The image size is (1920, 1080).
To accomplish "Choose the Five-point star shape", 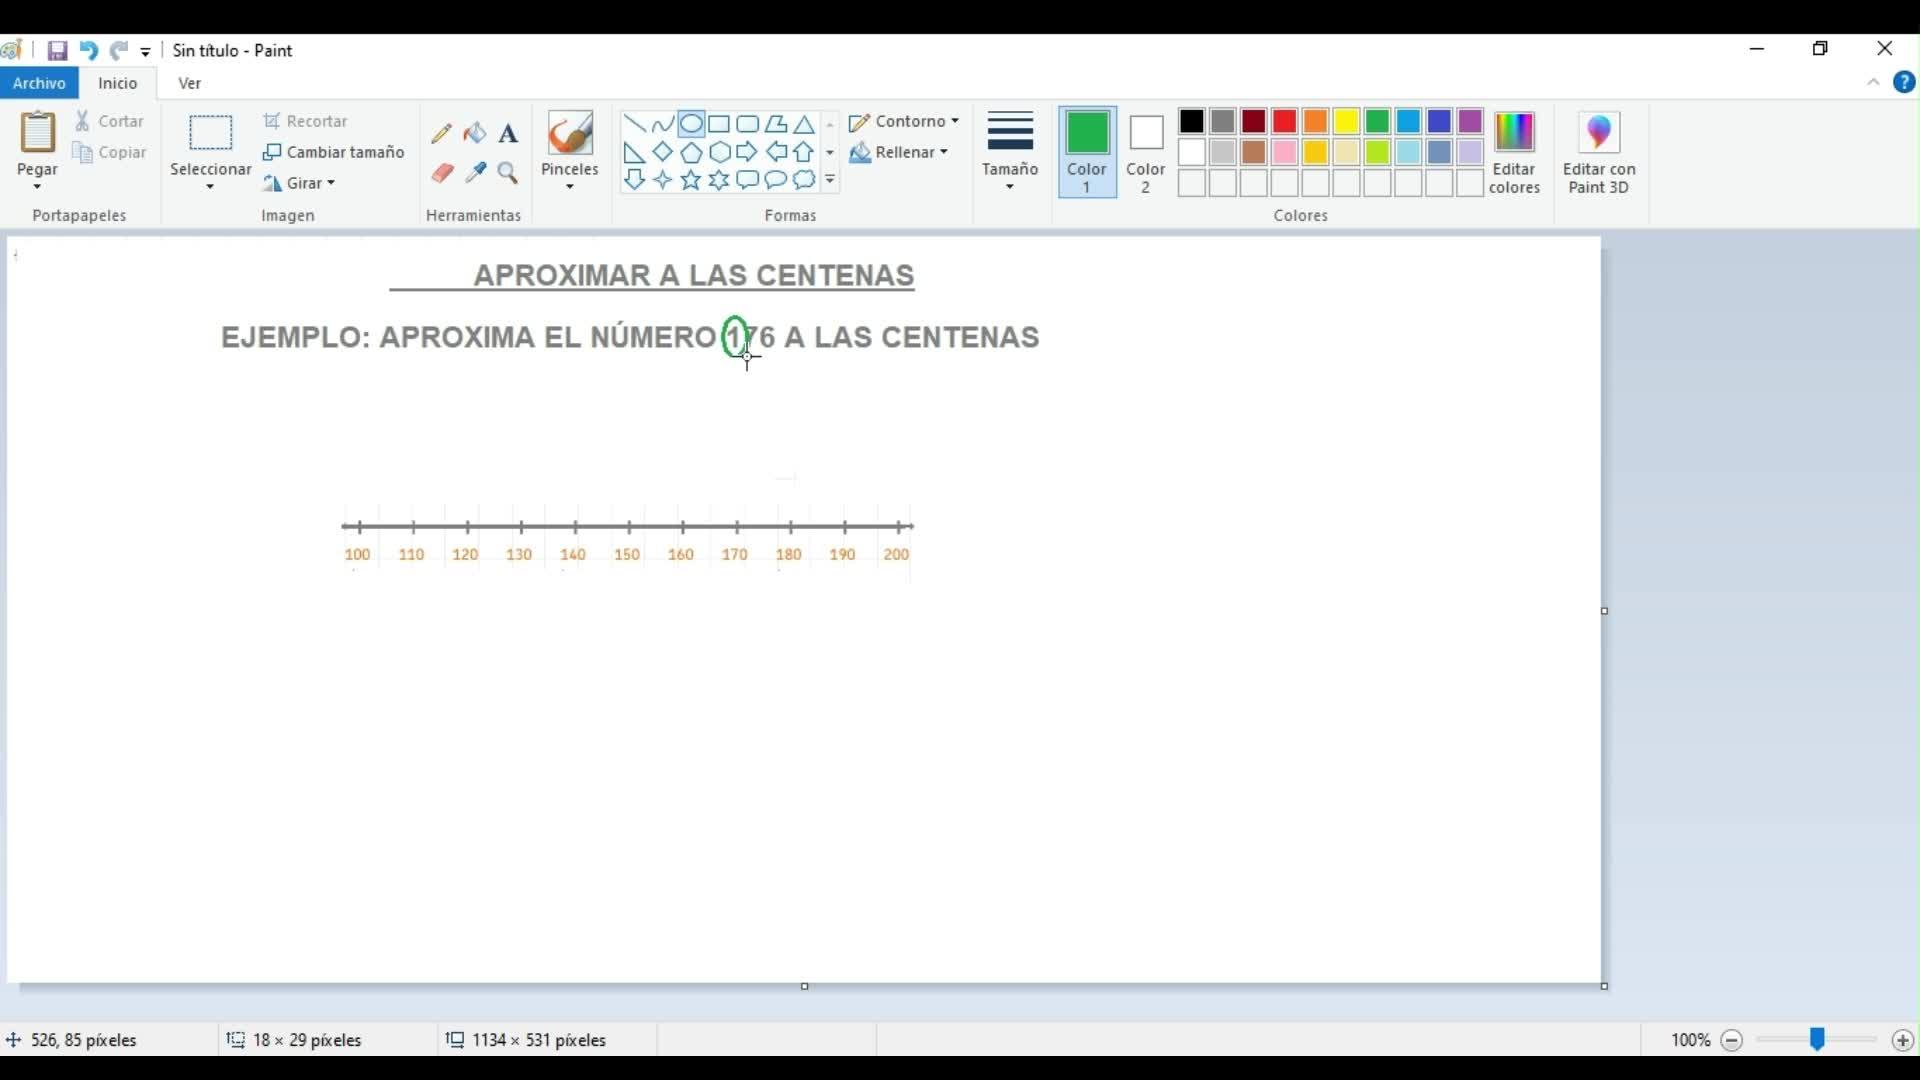I will click(691, 179).
